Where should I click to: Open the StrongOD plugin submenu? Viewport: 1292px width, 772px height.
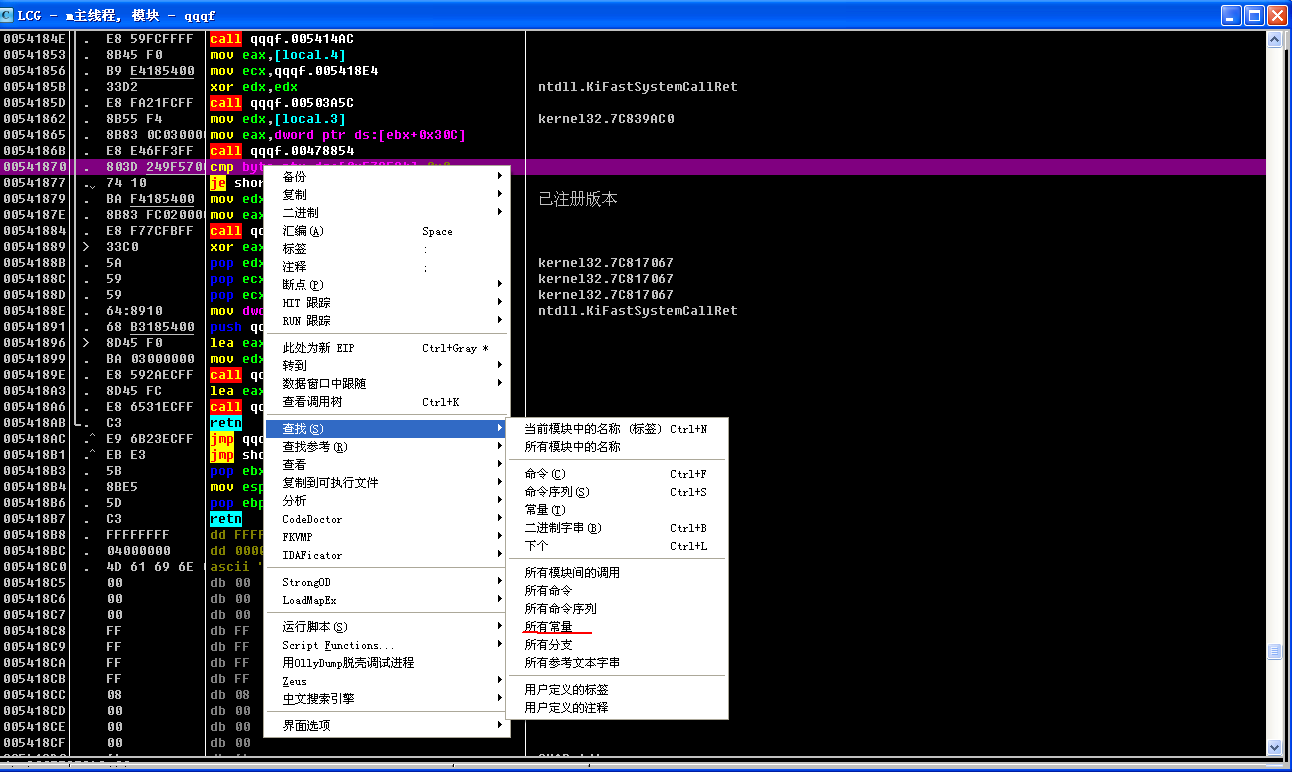(387, 581)
